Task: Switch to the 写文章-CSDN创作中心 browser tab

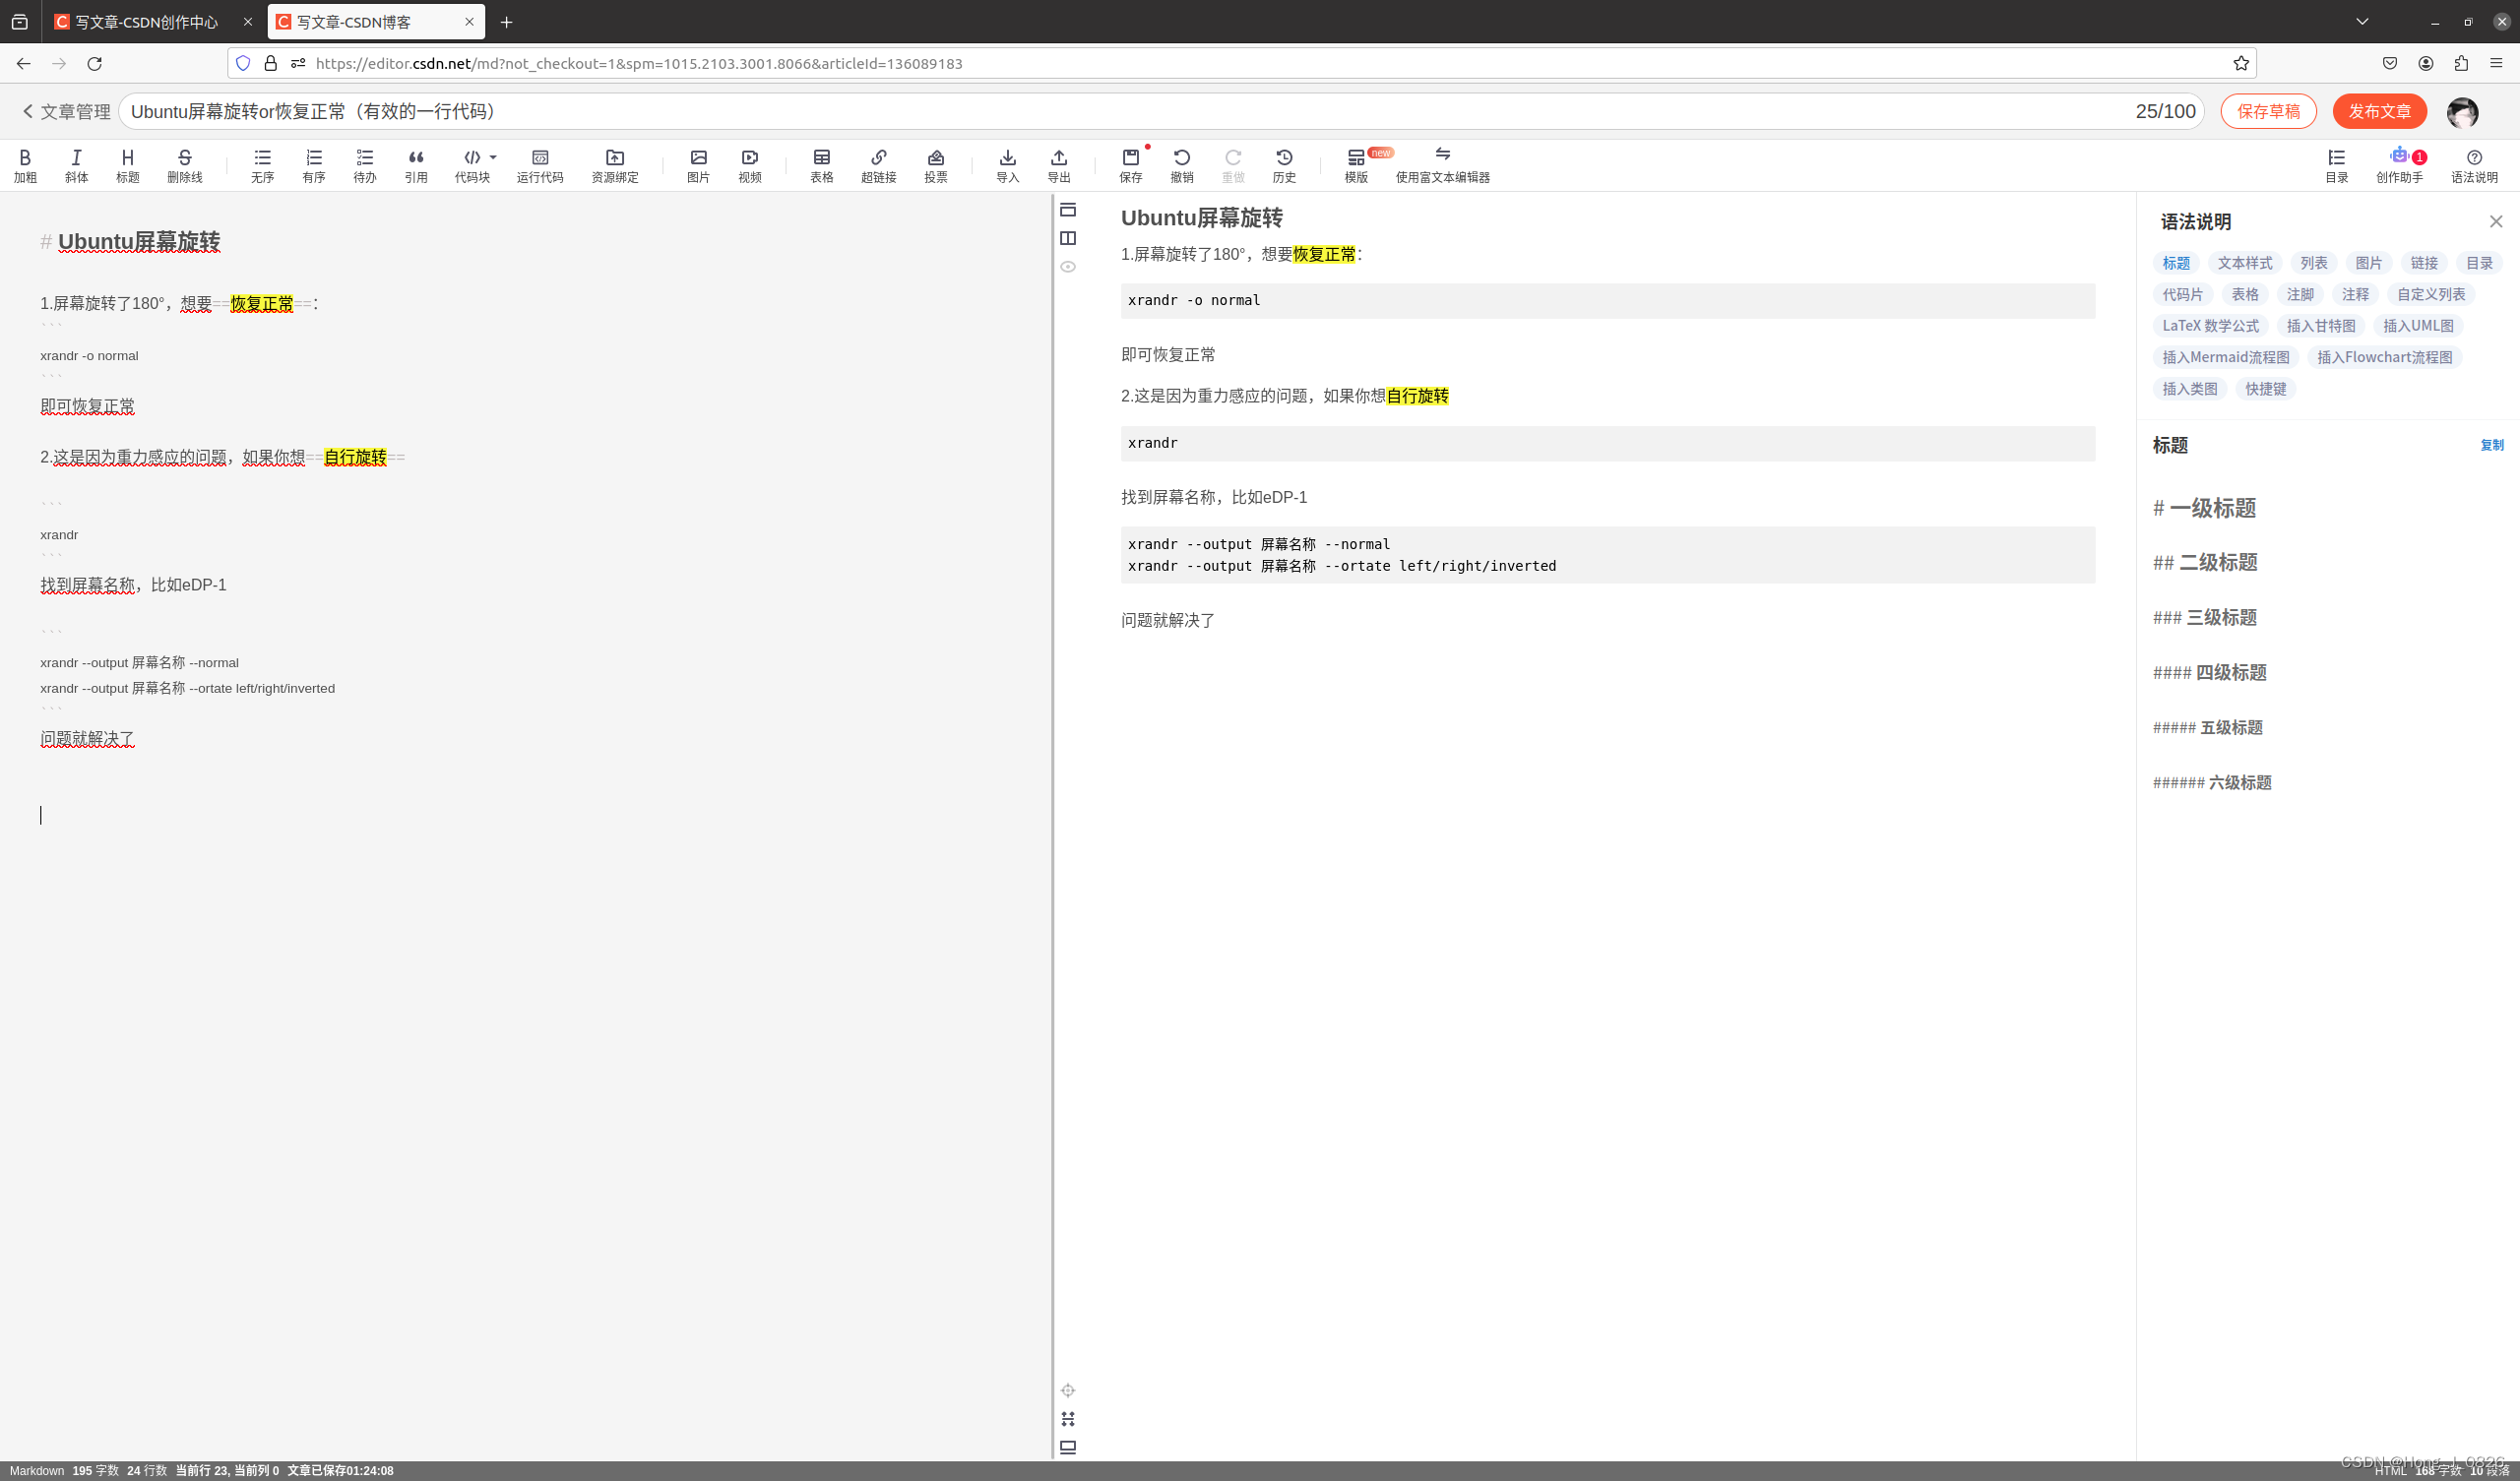Action: (x=147, y=21)
